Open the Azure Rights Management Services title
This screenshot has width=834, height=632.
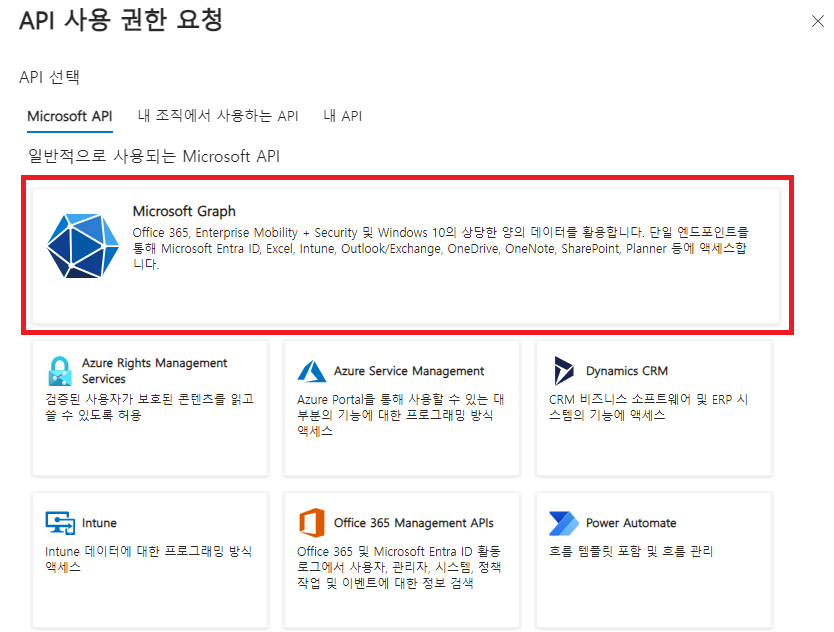[x=154, y=371]
